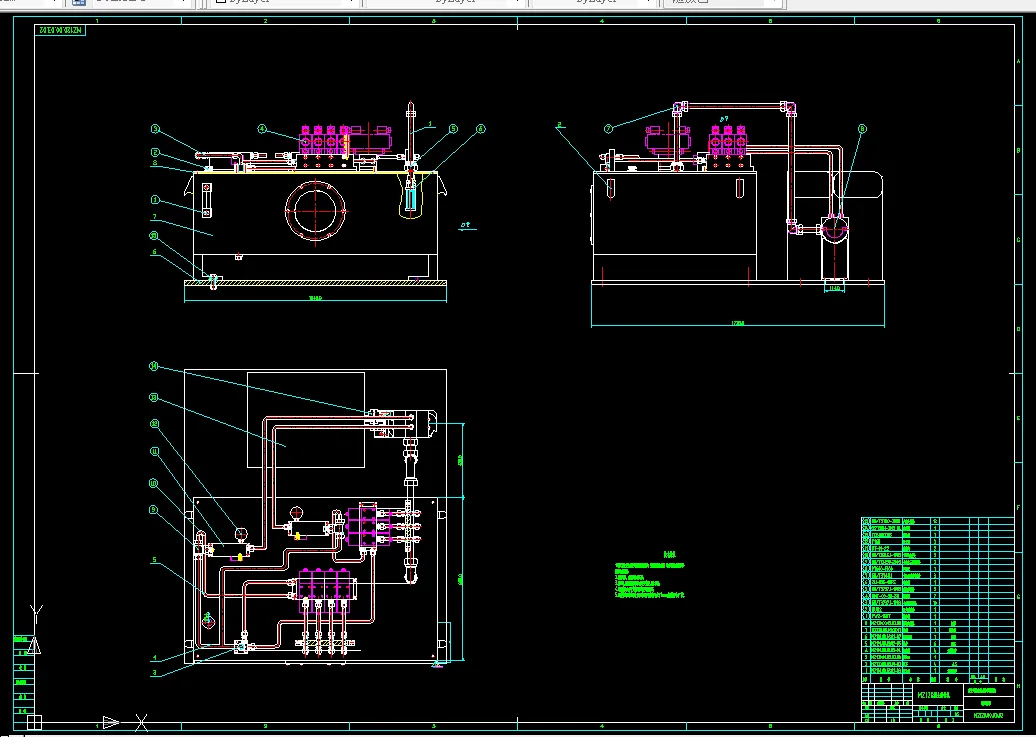Select the magenta motor atop front view
The image size is (1036, 737).
[370, 139]
